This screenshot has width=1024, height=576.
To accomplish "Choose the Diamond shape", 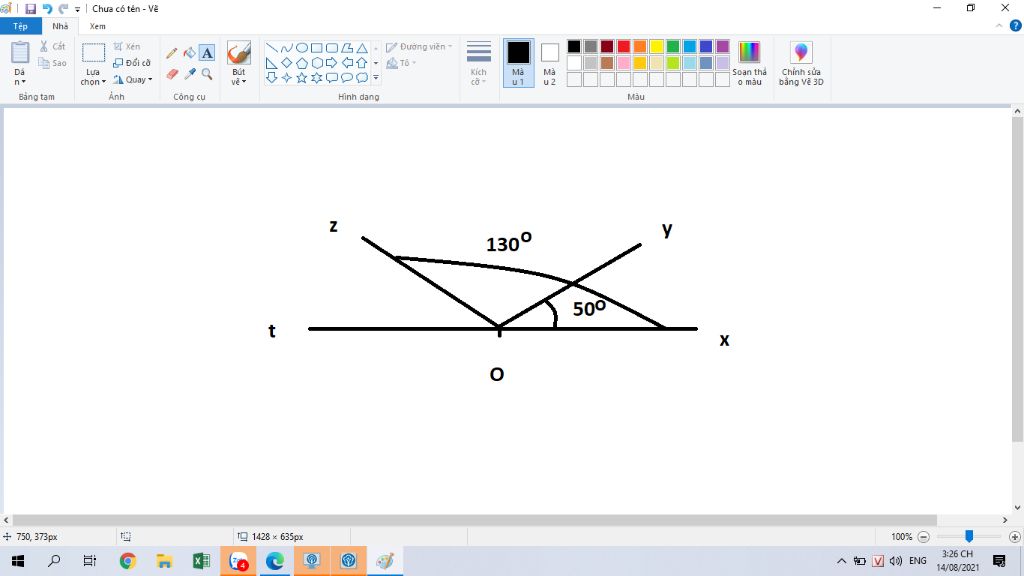I will click(287, 63).
